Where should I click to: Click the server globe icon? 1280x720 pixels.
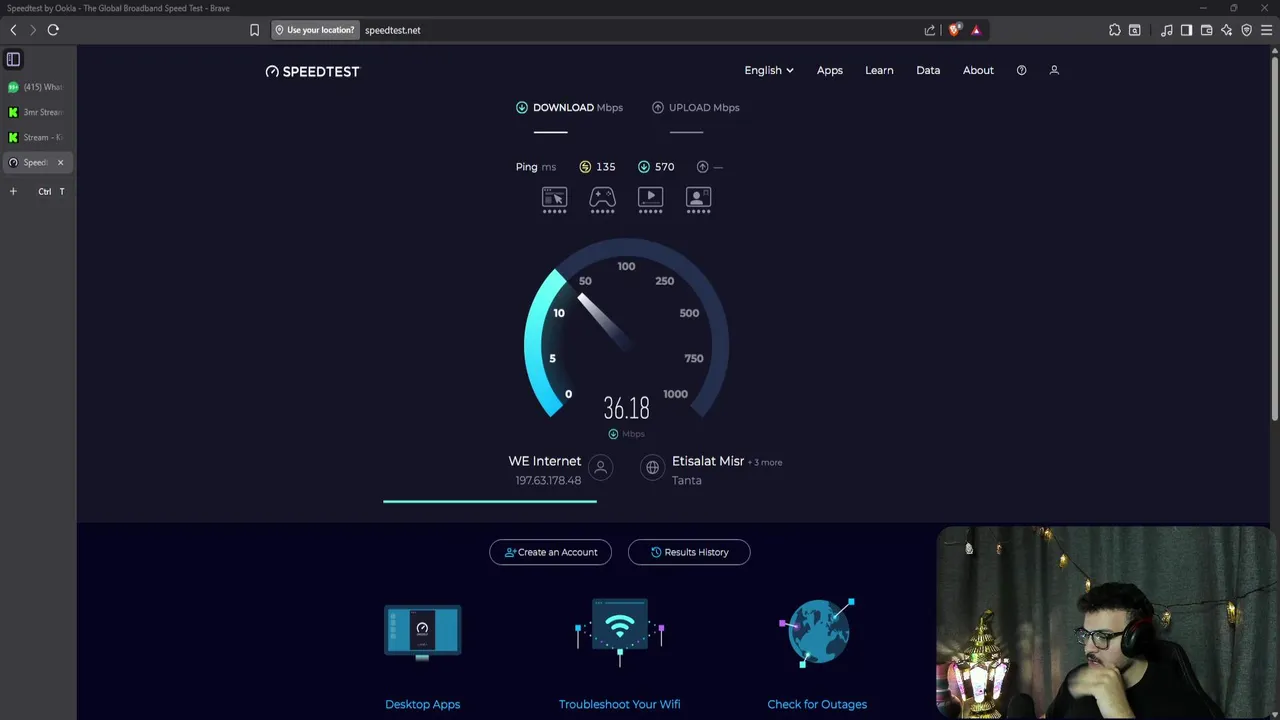[x=652, y=467]
